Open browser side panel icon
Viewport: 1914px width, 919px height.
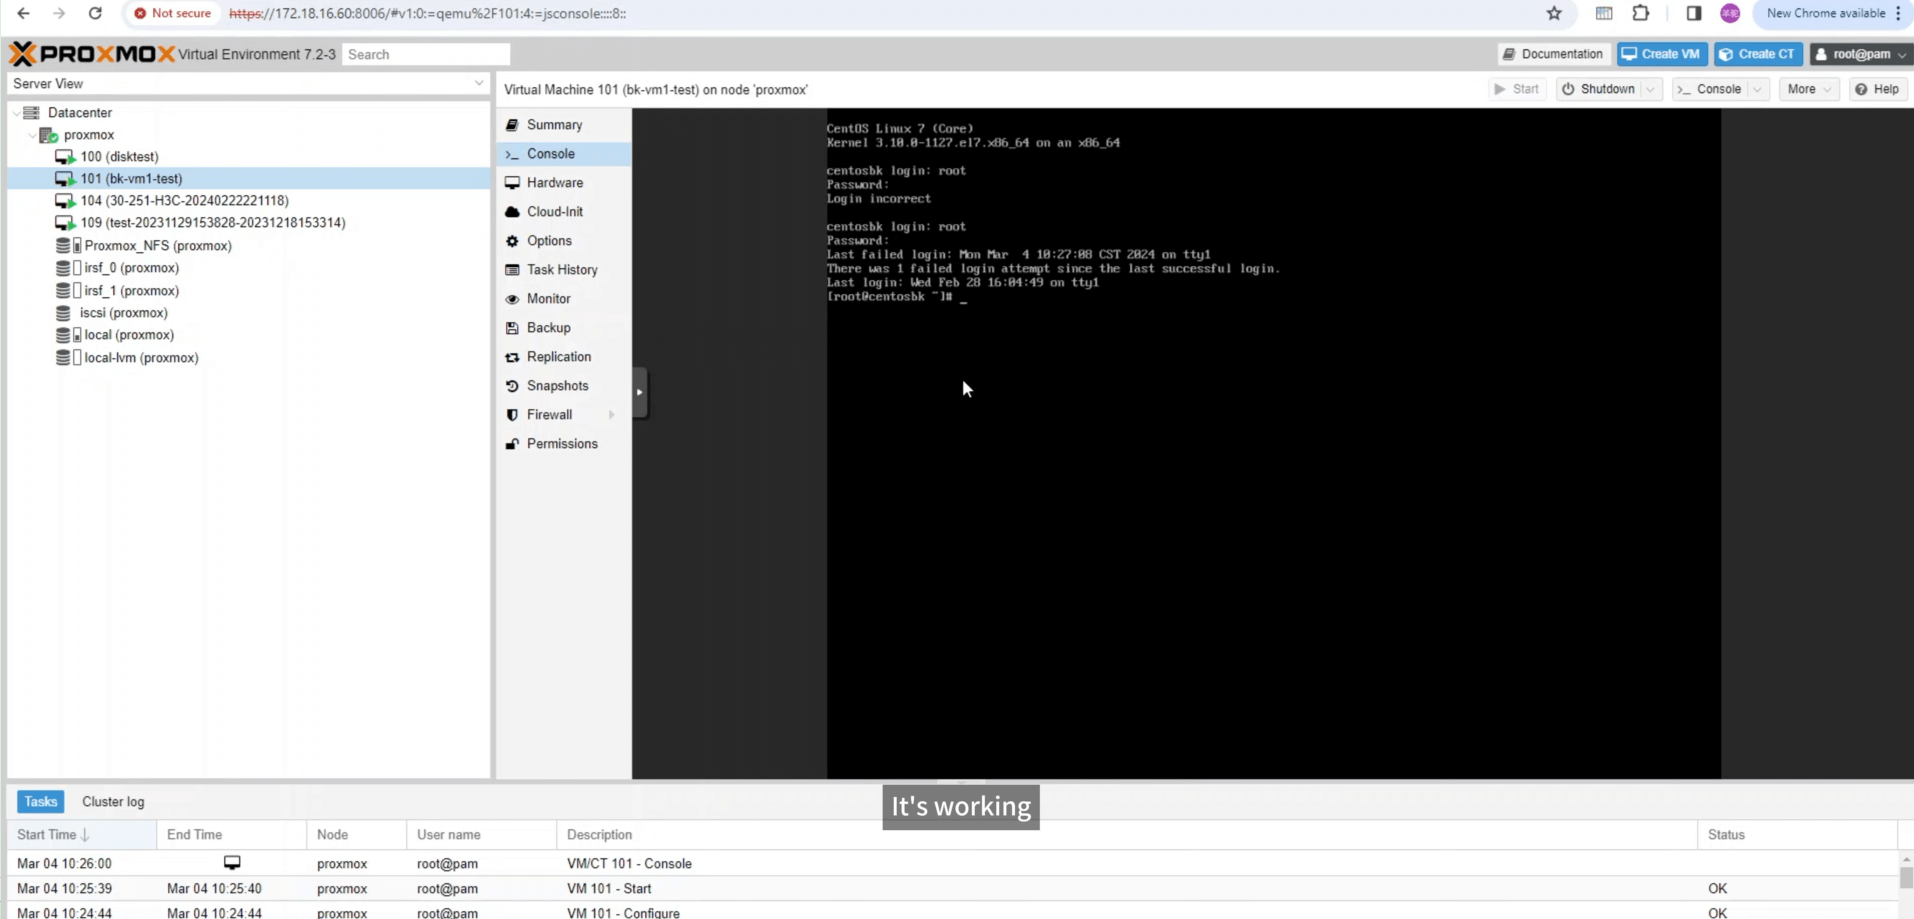click(x=1693, y=13)
